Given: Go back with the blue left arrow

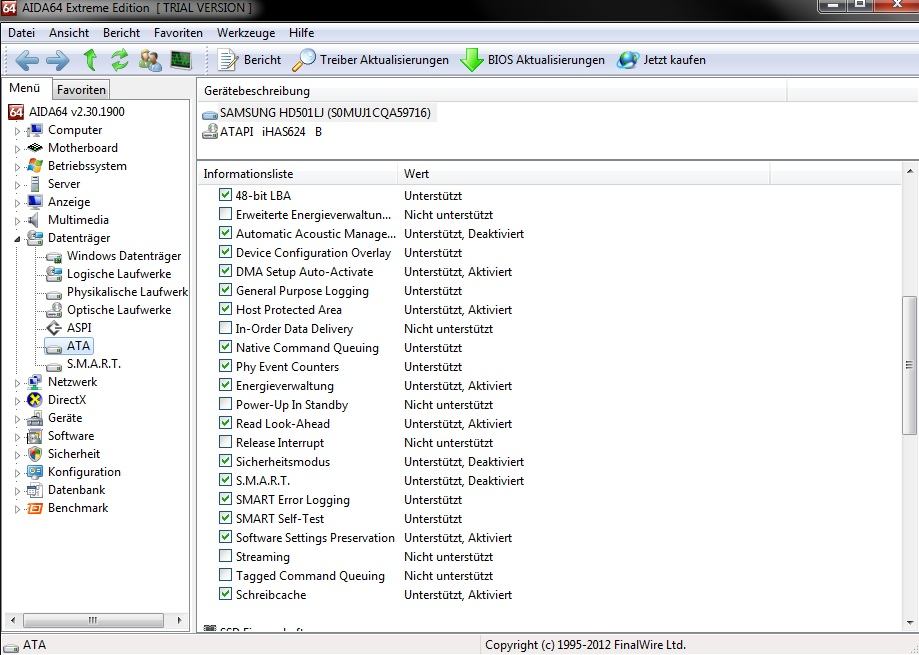Looking at the screenshot, I should tap(27, 60).
